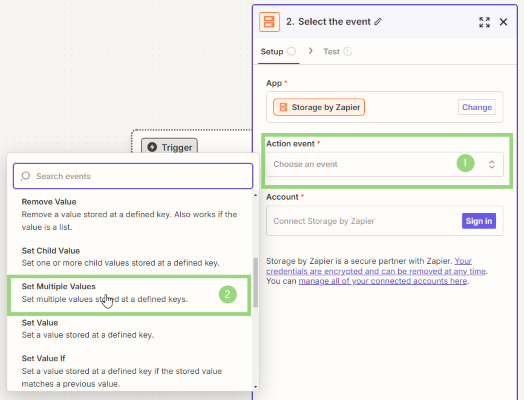This screenshot has height=400, width=524.
Task: Click the "2. Select the event" title
Action: click(x=328, y=22)
